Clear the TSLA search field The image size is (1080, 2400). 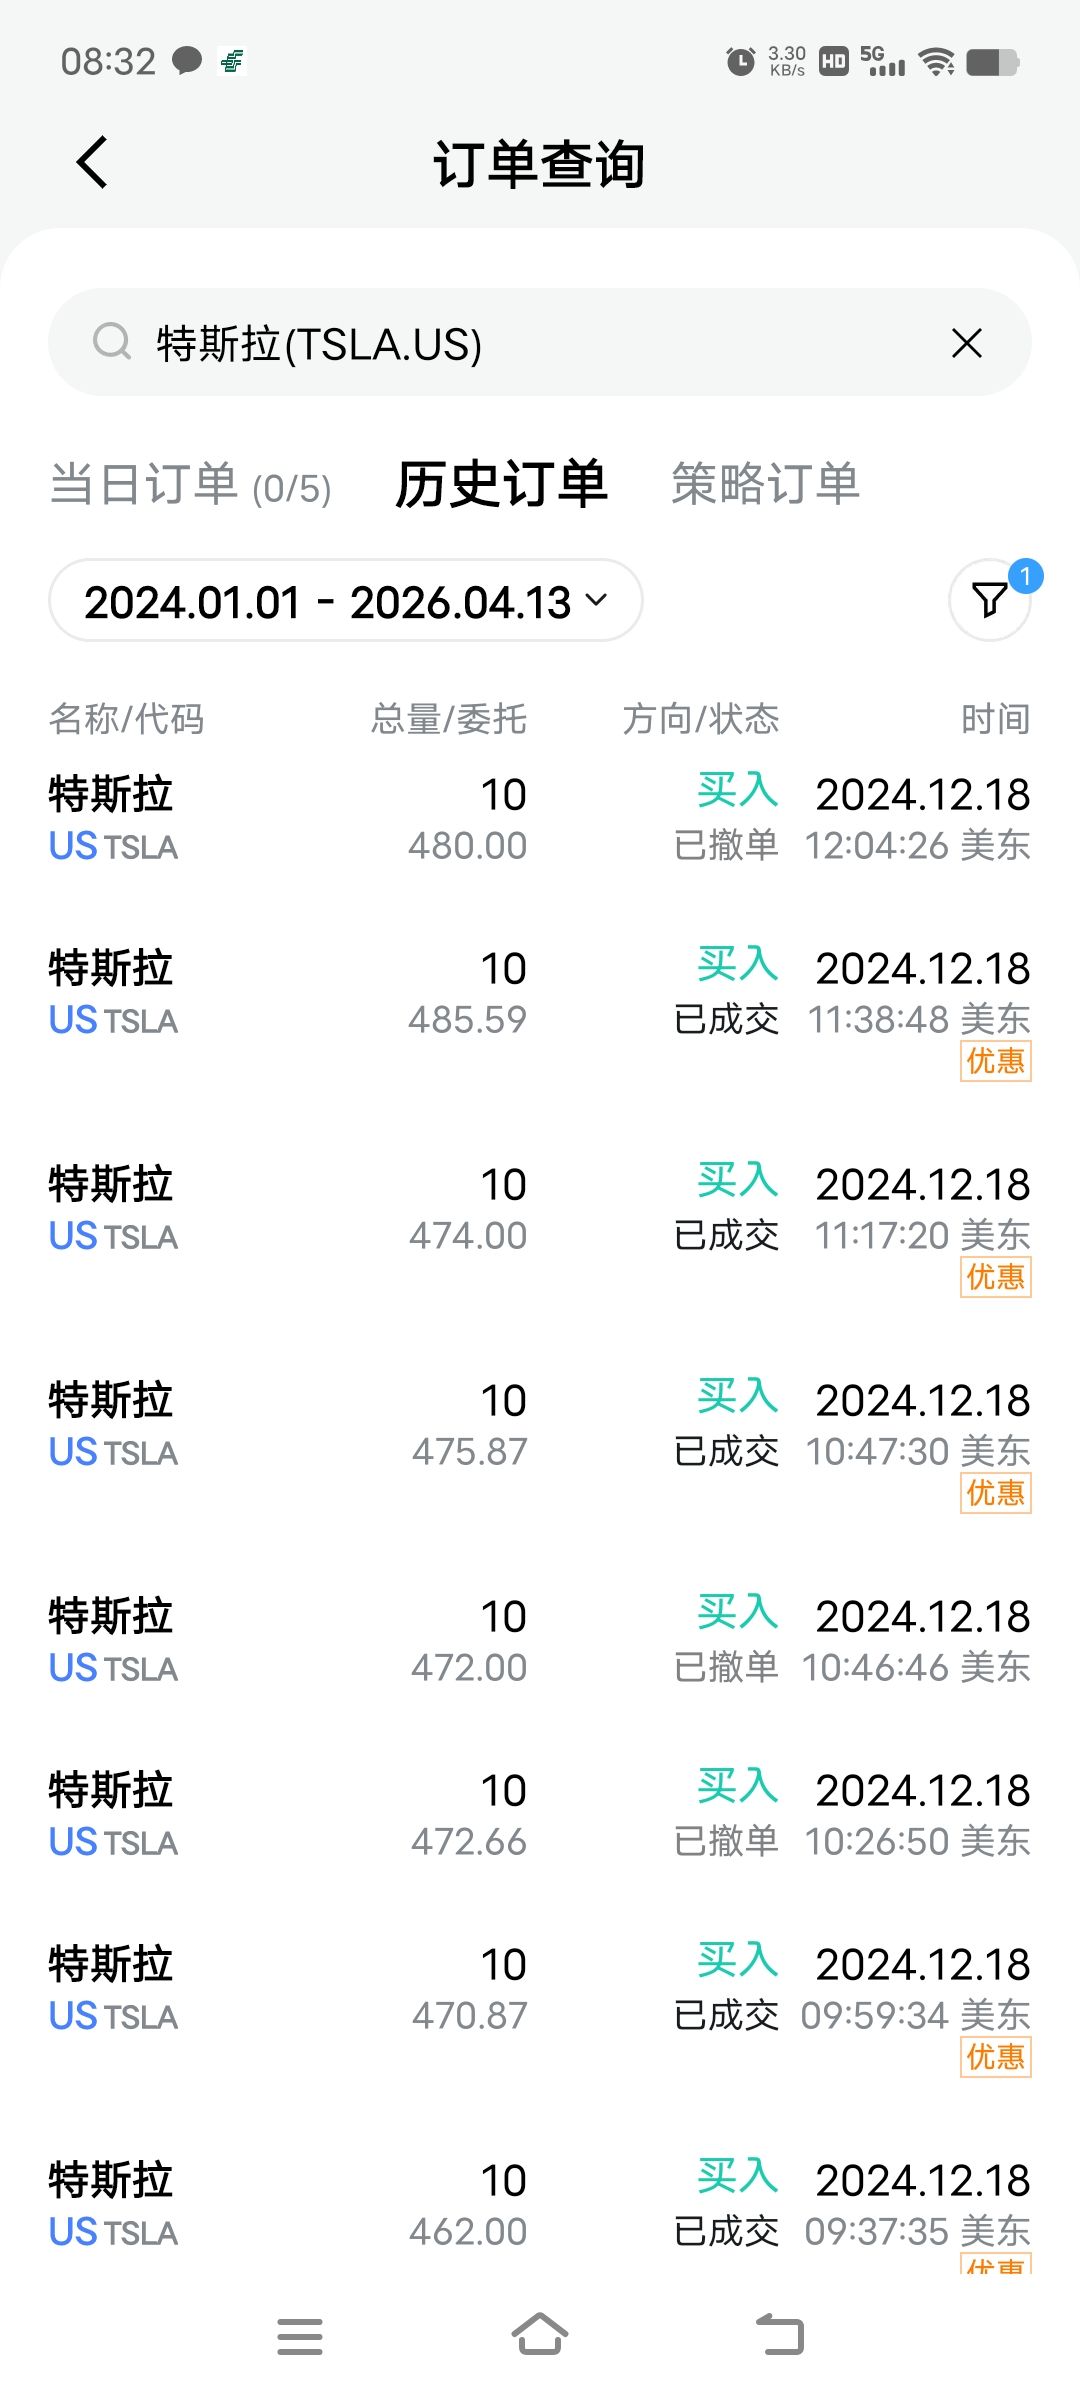click(x=966, y=343)
